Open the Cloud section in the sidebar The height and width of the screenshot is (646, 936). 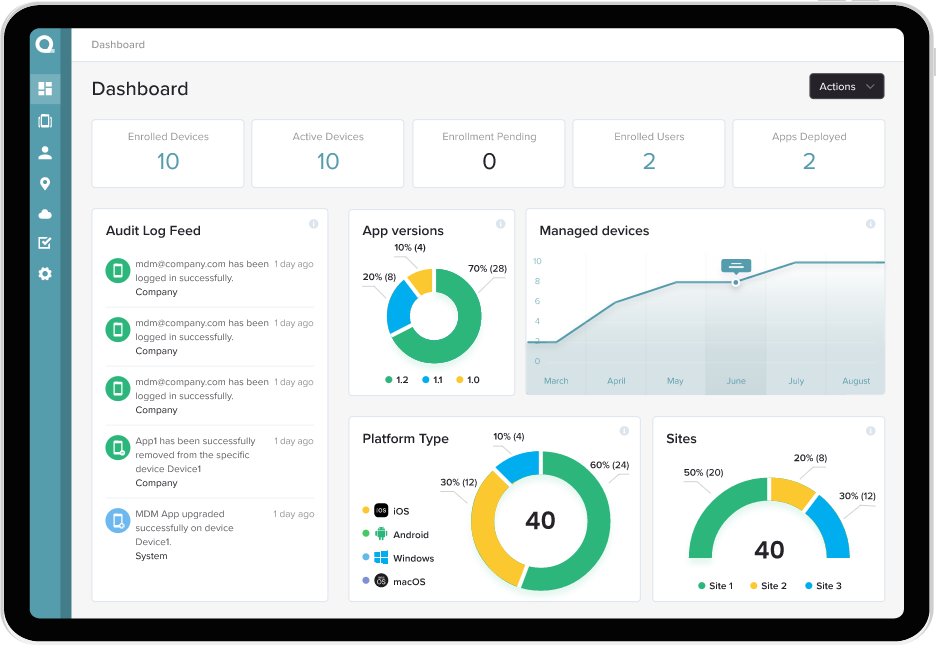click(x=45, y=213)
